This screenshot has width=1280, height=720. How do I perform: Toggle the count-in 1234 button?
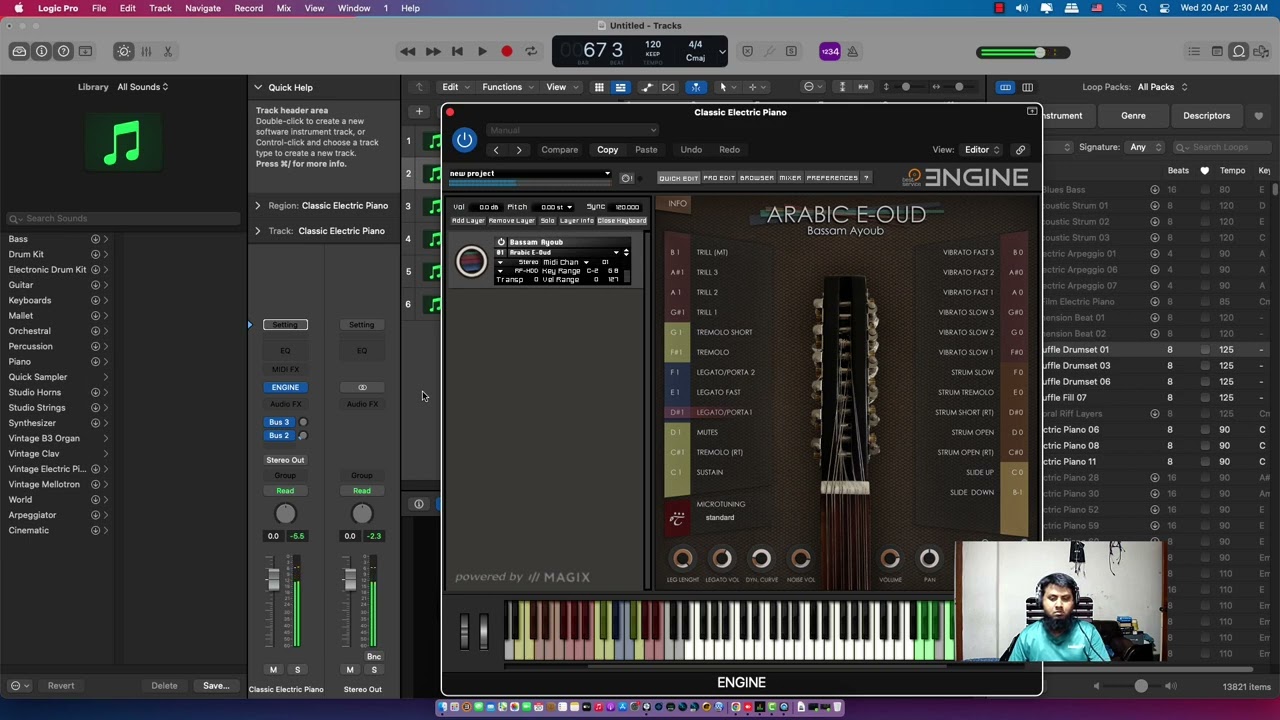point(830,51)
